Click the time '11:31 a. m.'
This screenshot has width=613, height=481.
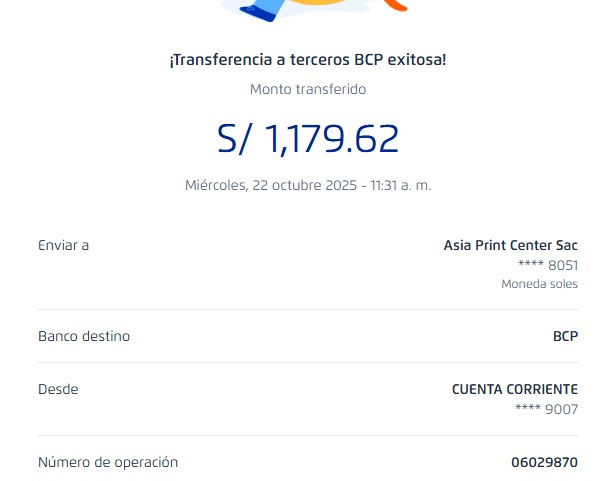[401, 185]
